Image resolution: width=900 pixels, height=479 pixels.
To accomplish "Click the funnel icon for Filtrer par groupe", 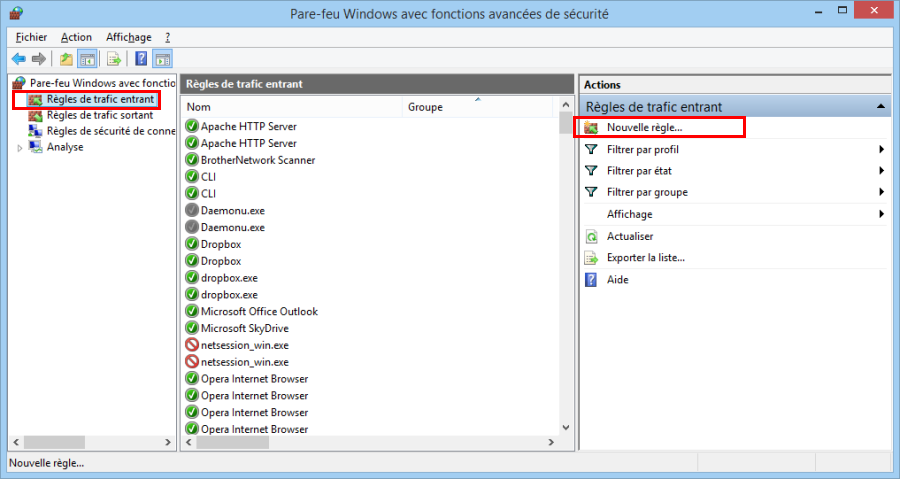I will (591, 192).
